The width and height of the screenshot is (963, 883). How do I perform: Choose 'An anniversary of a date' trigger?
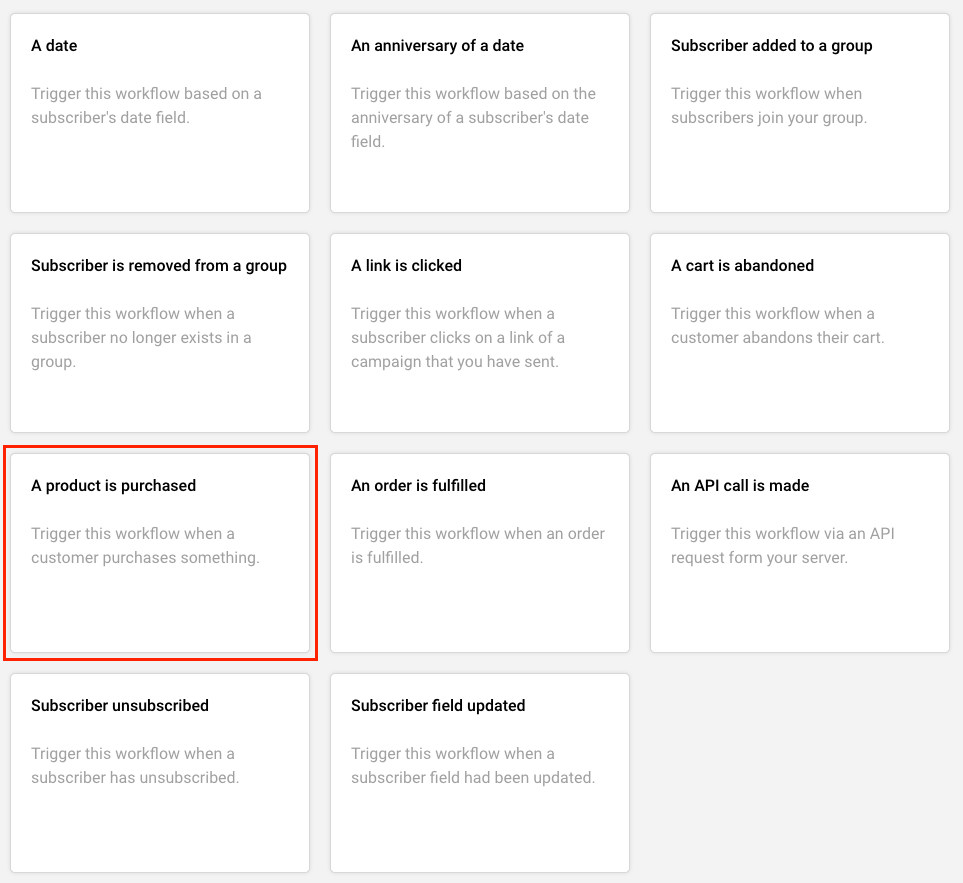[480, 112]
